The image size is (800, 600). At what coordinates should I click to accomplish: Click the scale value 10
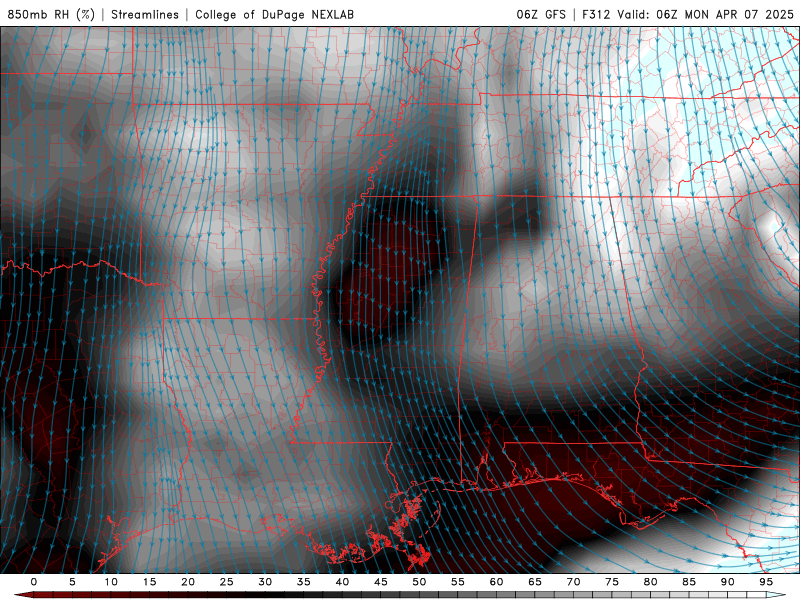point(111,582)
